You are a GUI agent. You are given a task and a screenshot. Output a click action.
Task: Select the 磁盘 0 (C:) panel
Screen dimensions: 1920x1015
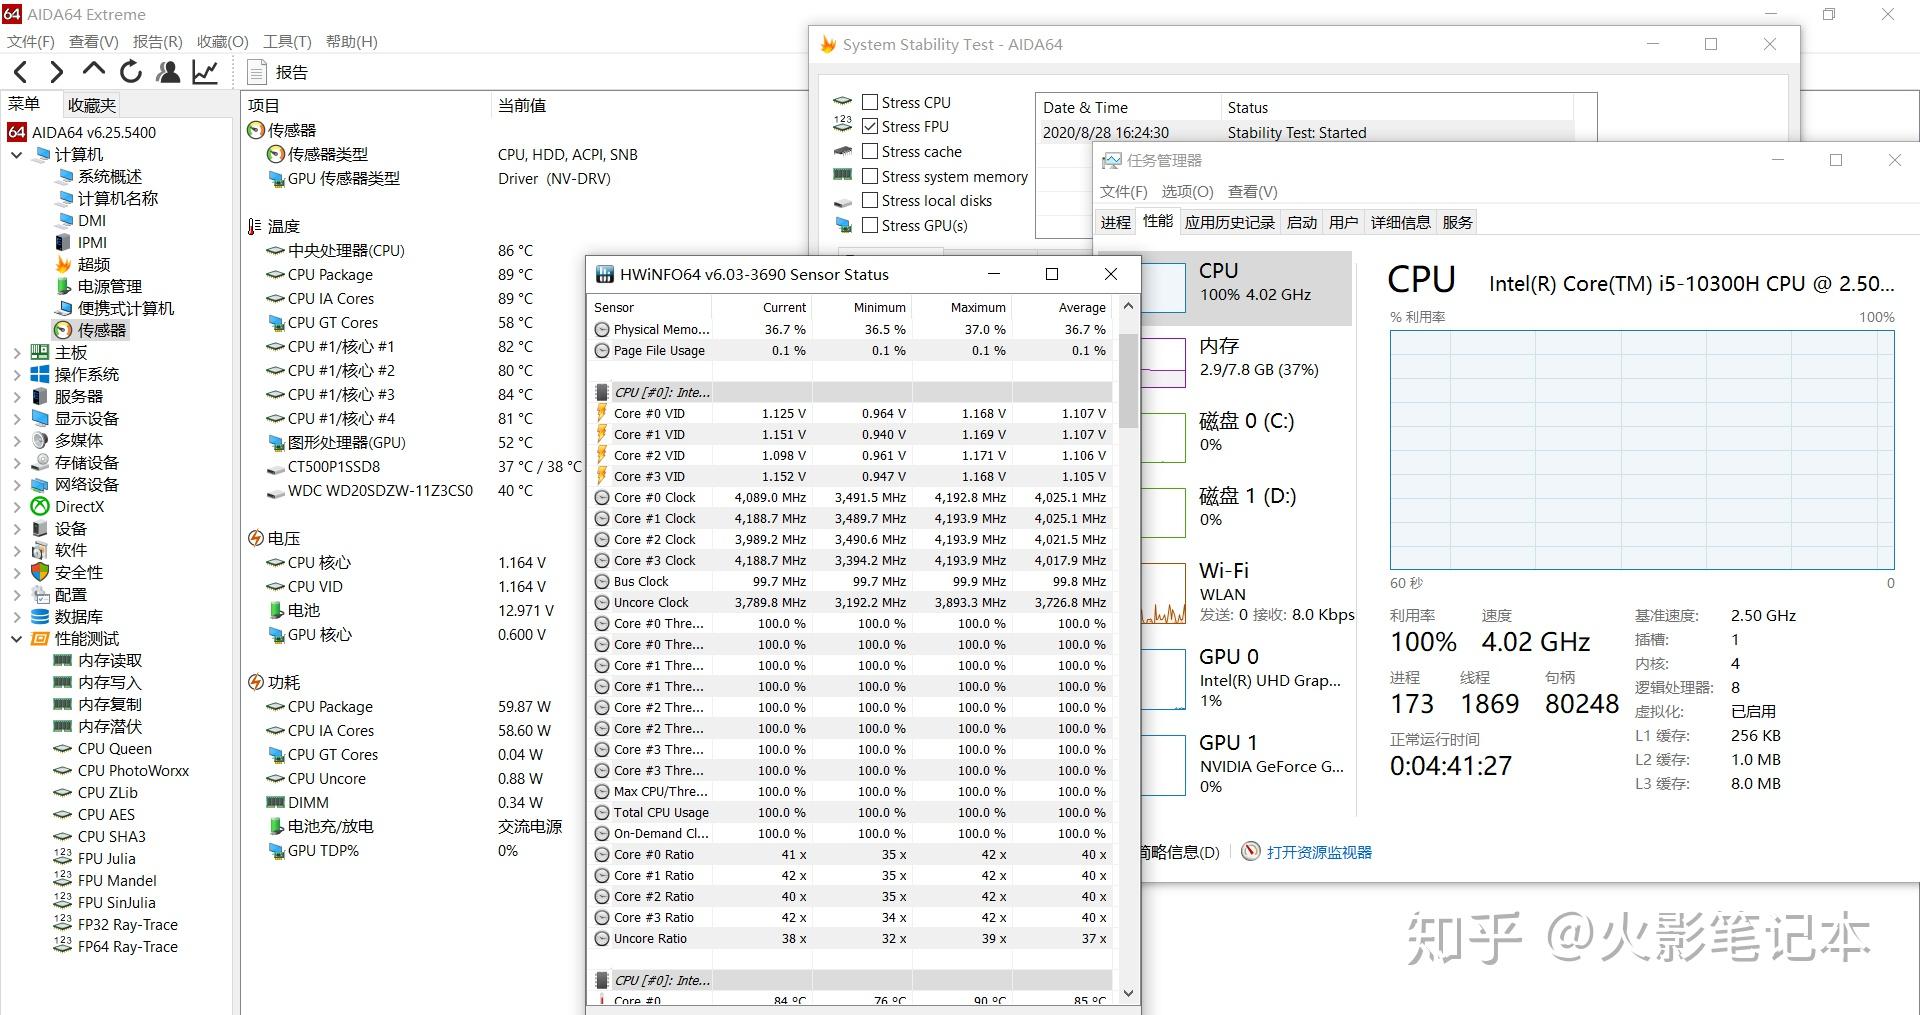[1246, 436]
